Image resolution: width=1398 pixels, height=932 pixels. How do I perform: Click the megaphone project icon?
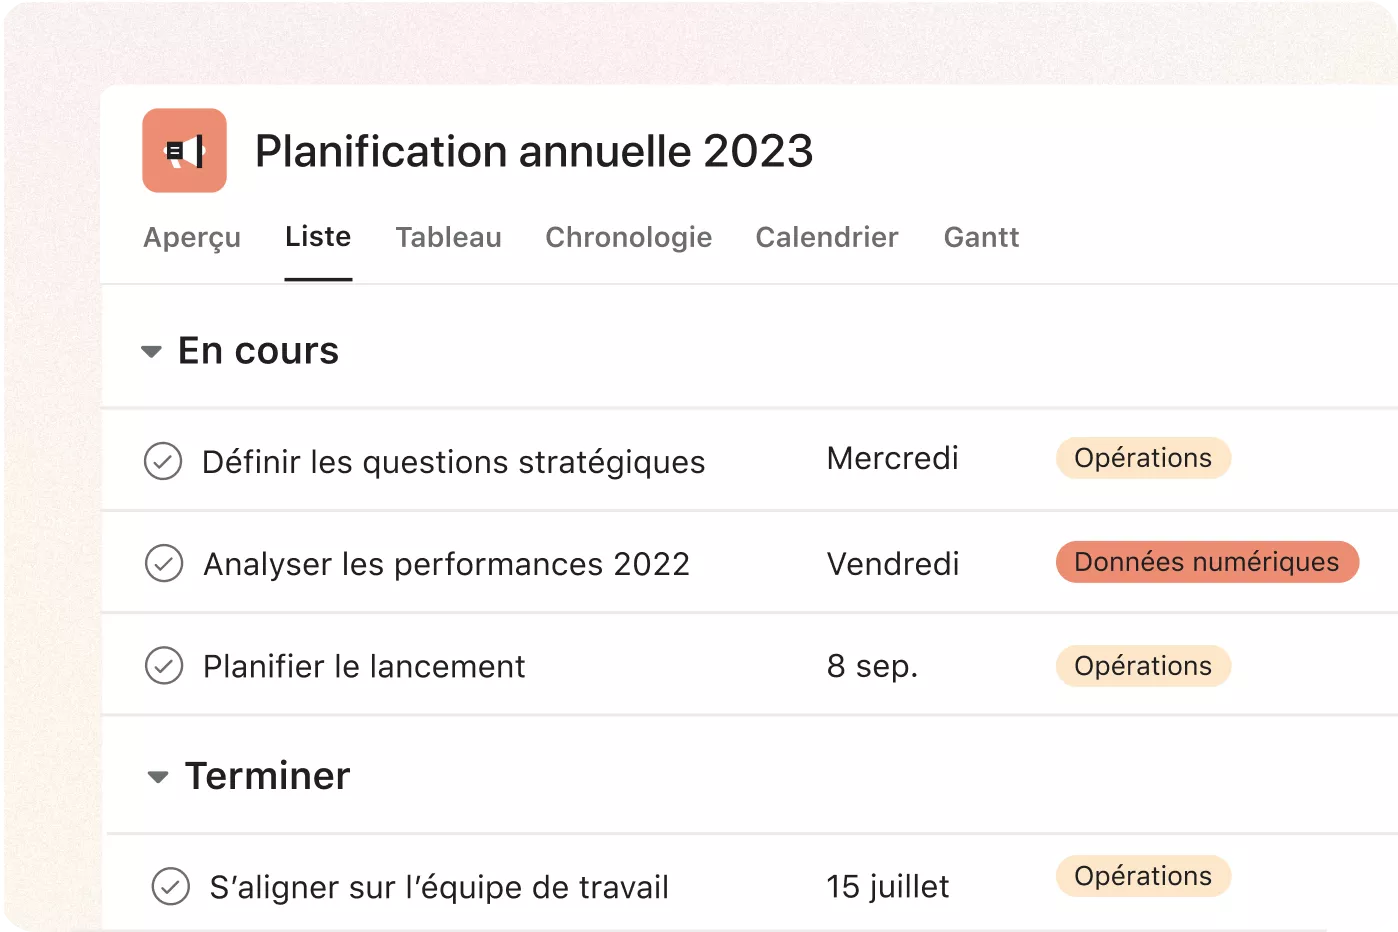pyautogui.click(x=185, y=151)
